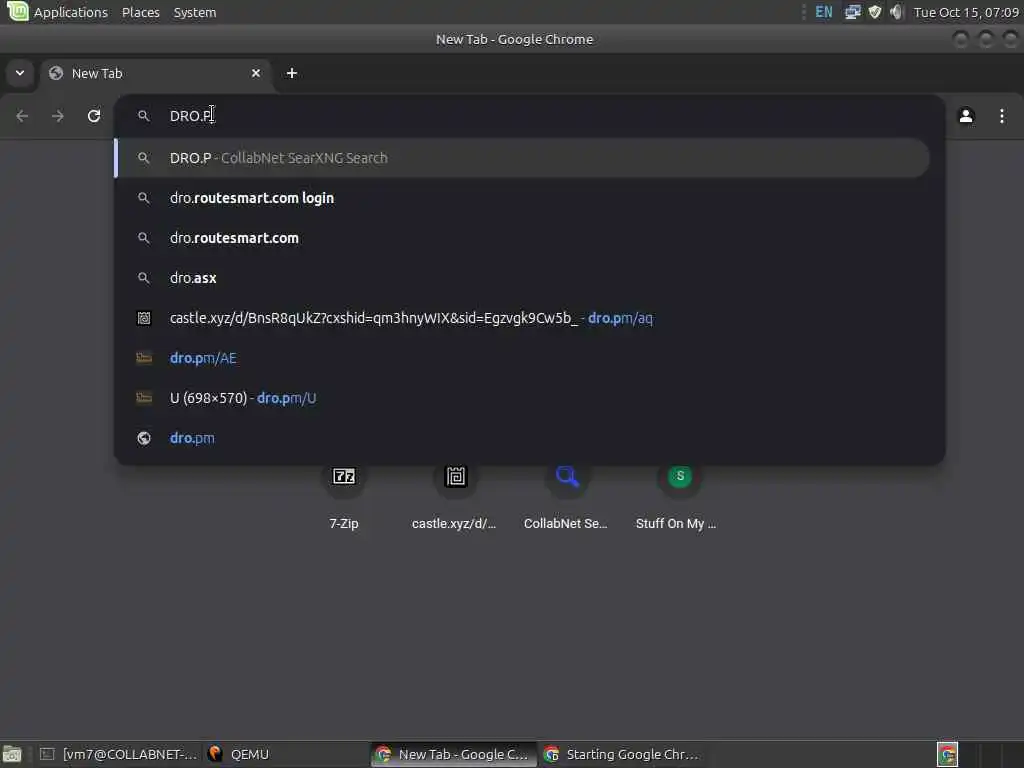
Task: Open the System menu
Action: 195,12
